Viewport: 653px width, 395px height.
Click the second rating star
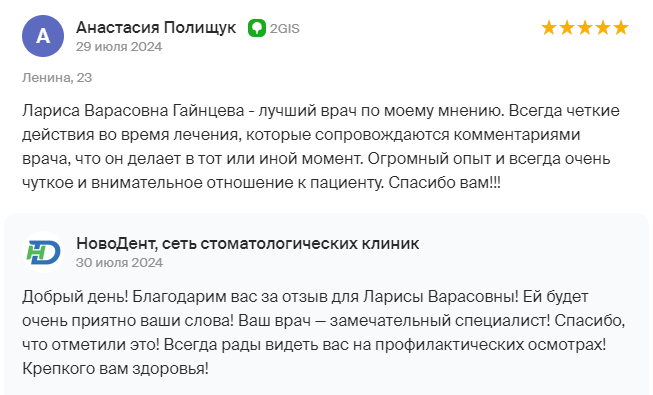tap(567, 28)
